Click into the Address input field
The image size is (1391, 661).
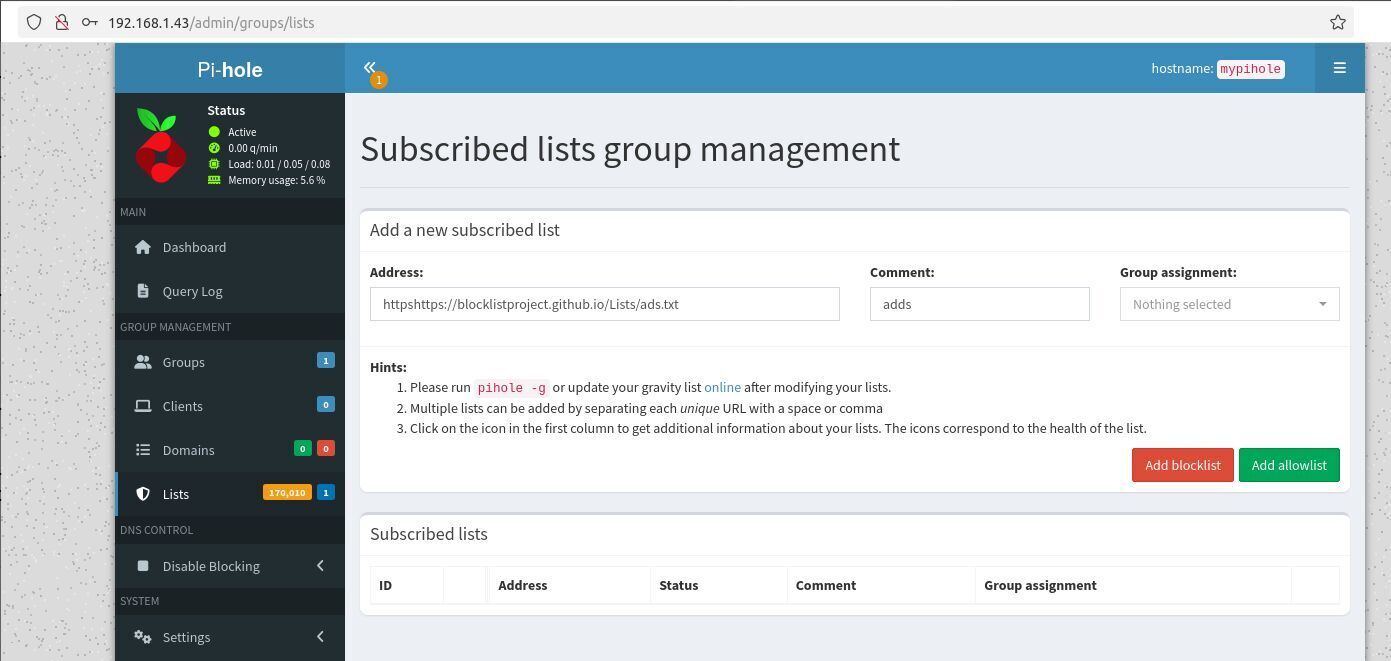coord(604,304)
